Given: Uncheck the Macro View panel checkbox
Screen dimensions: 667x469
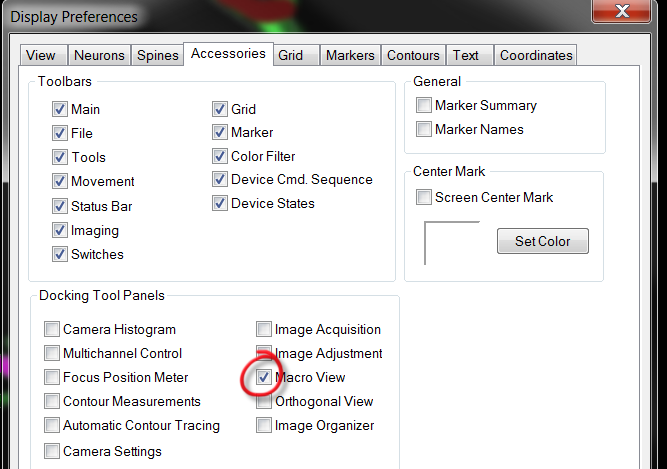Looking at the screenshot, I should pyautogui.click(x=264, y=377).
